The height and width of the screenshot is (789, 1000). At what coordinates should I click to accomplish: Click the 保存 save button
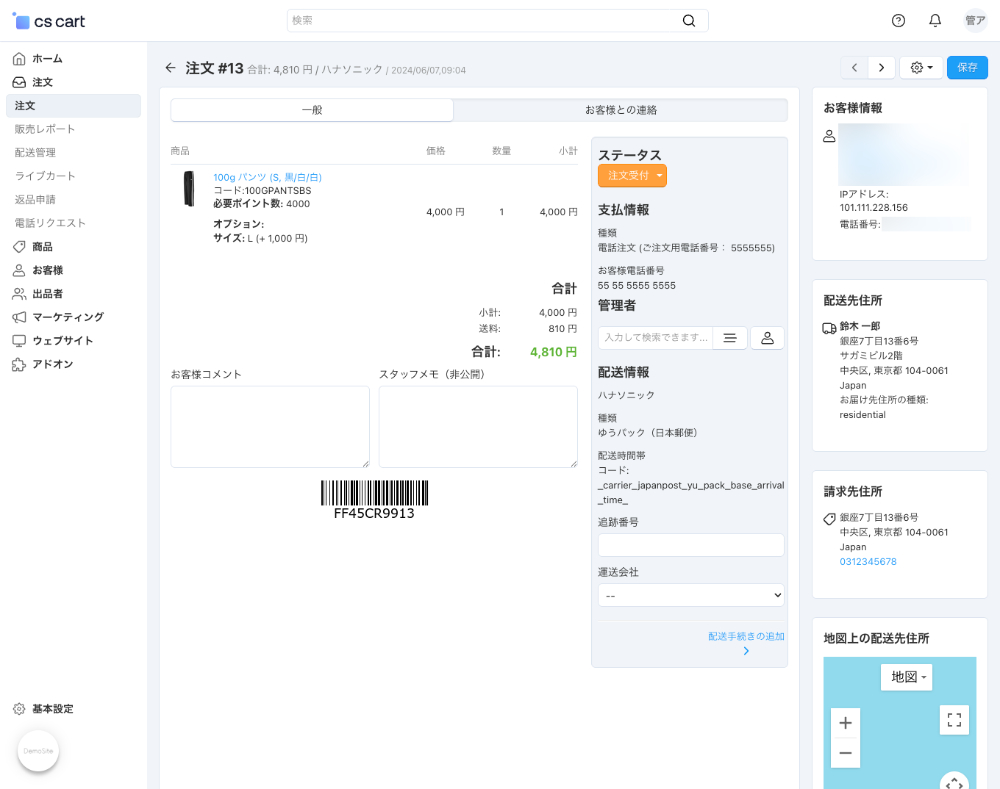(x=965, y=67)
